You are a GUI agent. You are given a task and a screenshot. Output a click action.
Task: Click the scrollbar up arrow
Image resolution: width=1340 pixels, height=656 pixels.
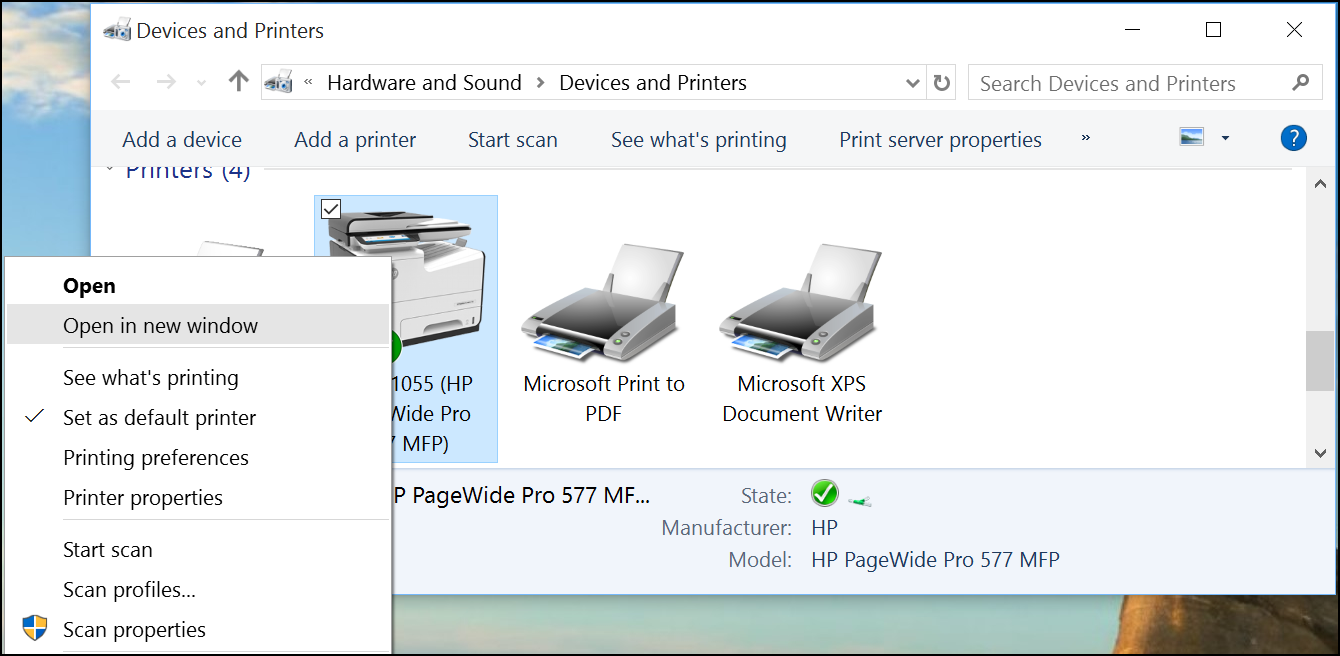click(1321, 183)
